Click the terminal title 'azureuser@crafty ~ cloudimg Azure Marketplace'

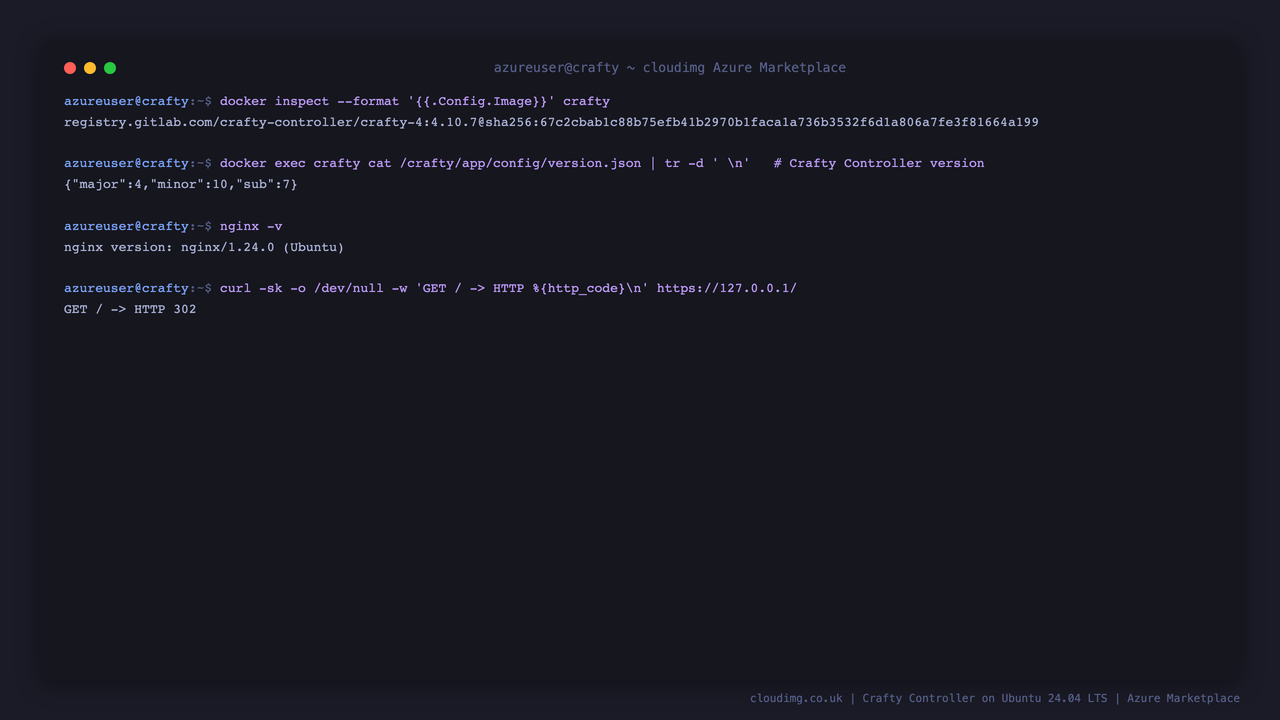(670, 68)
